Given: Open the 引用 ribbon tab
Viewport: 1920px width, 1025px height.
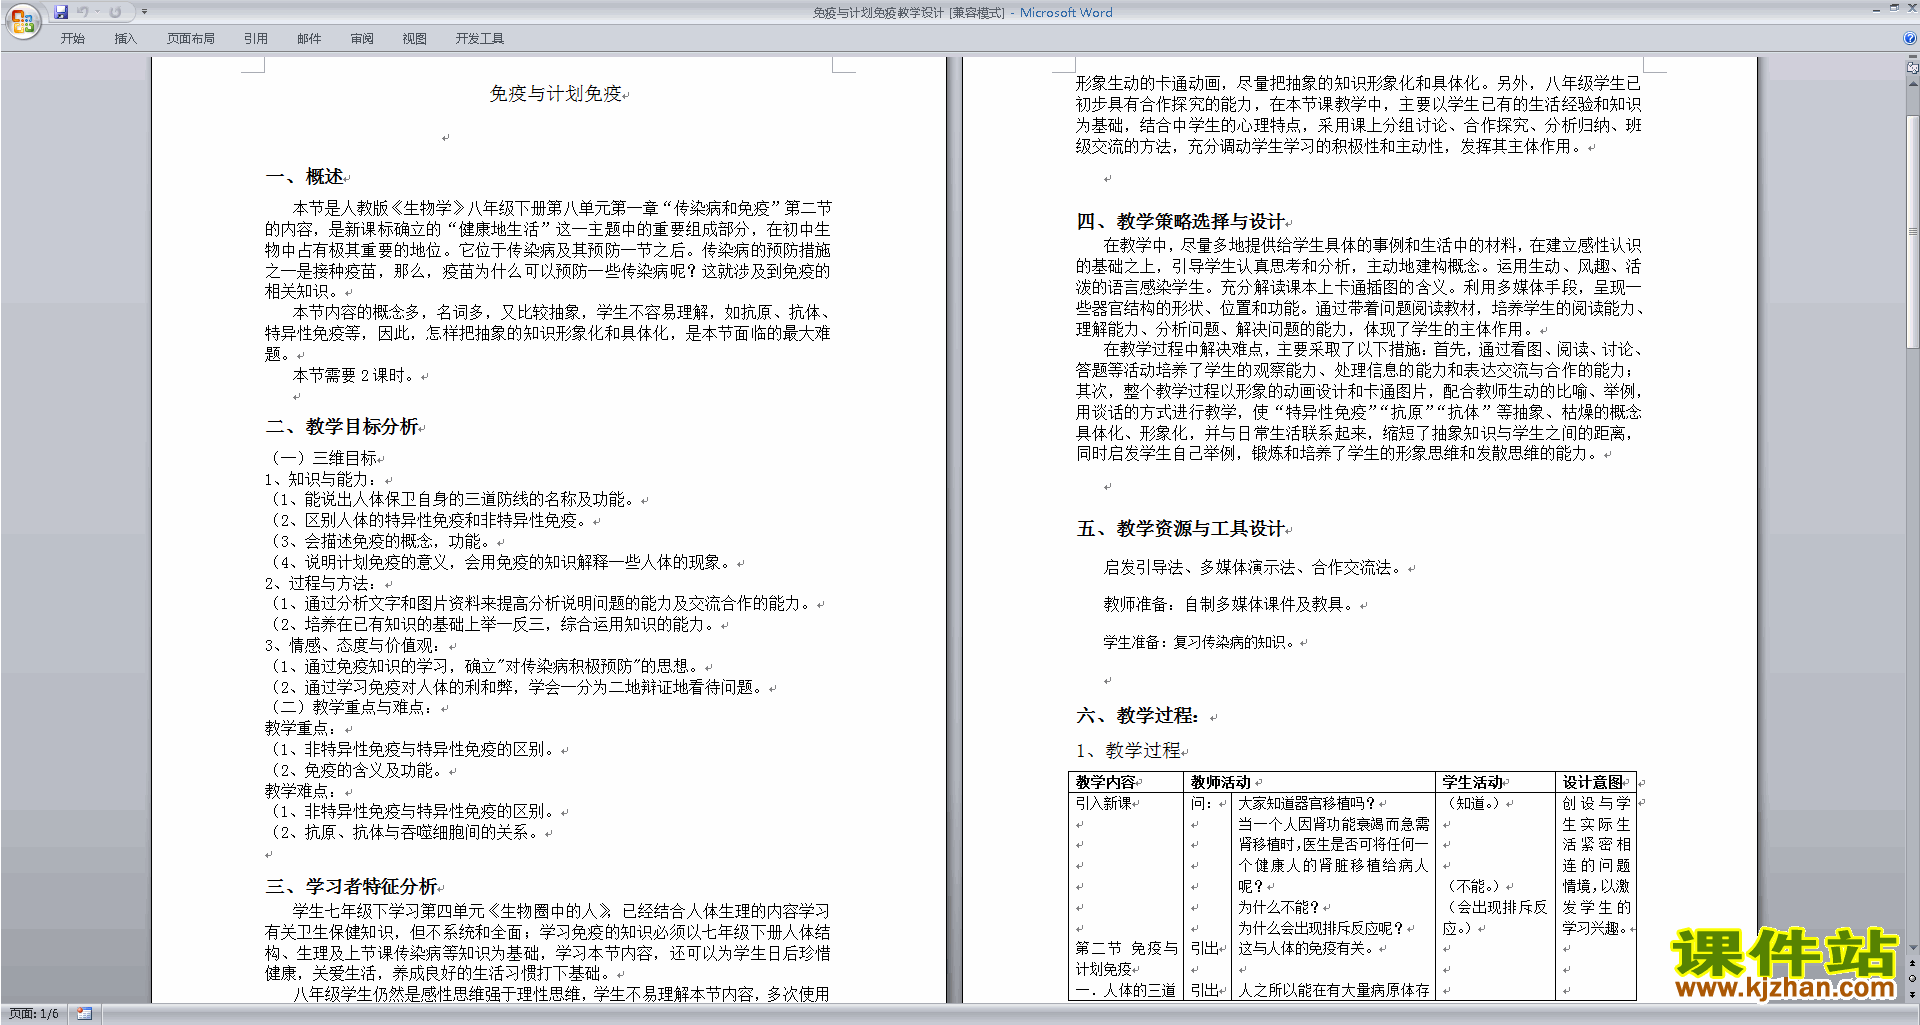Looking at the screenshot, I should pos(256,39).
